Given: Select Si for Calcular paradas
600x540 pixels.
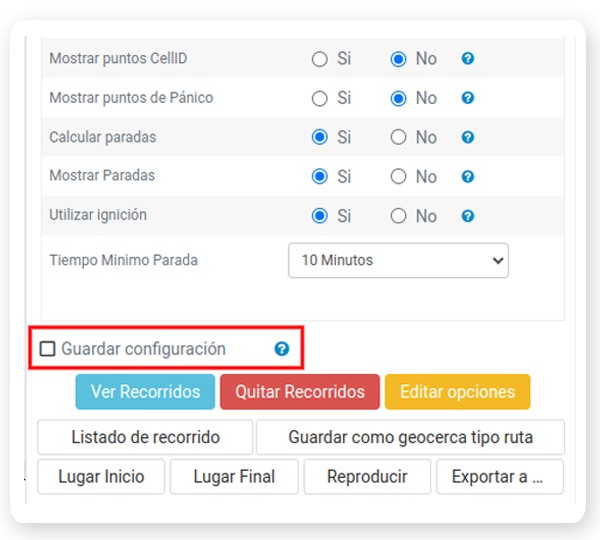Looking at the screenshot, I should point(320,137).
